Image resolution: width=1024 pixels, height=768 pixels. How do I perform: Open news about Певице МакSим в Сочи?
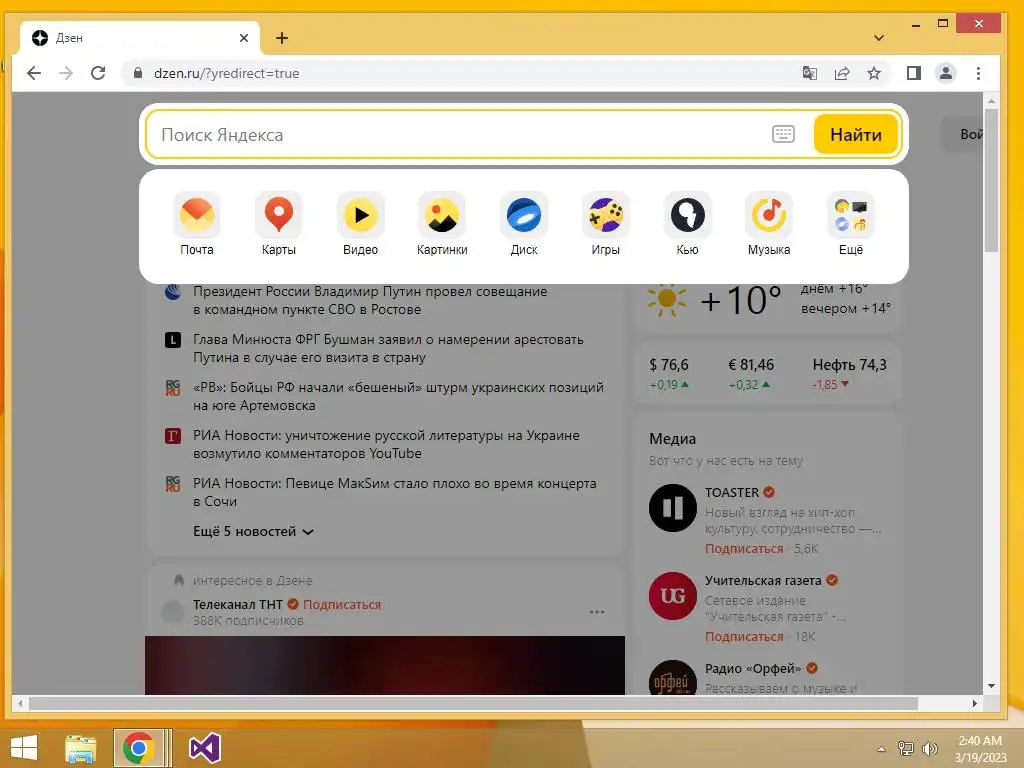(x=394, y=492)
